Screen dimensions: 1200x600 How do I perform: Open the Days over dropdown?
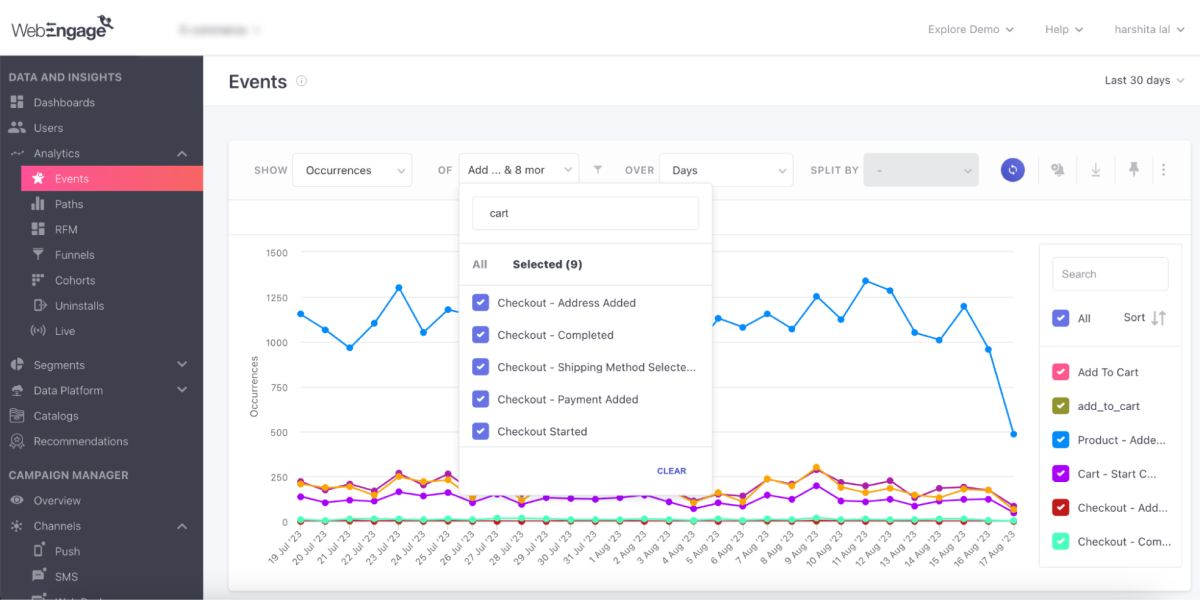[x=726, y=170]
